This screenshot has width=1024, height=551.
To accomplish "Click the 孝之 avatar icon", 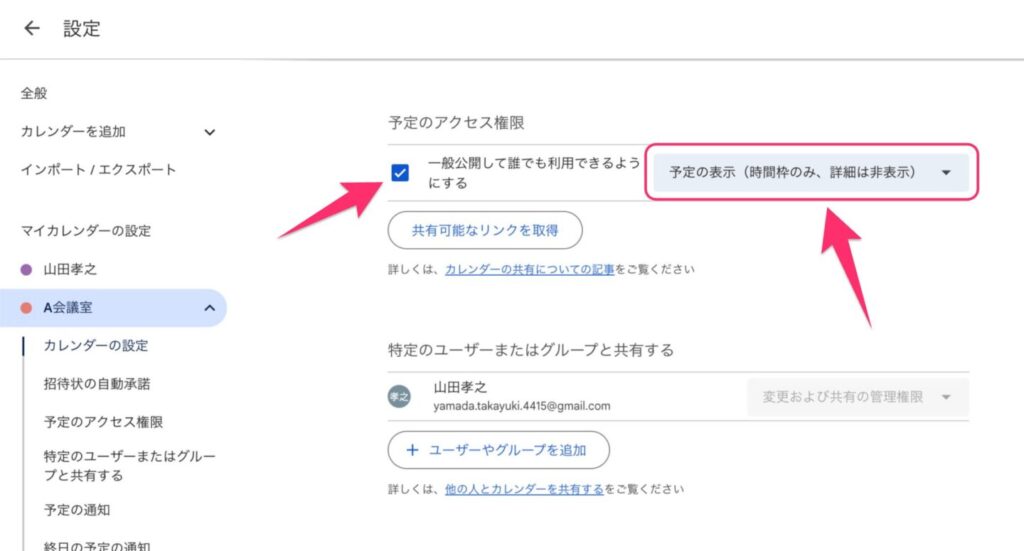I will (x=399, y=396).
